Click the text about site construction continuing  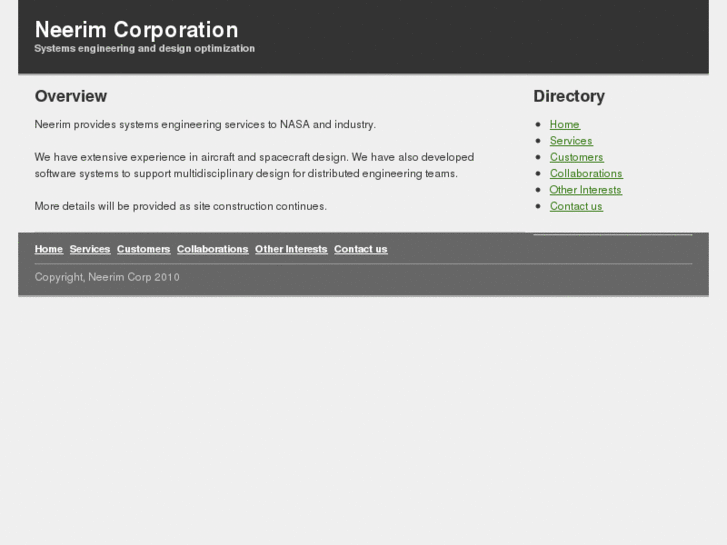181,206
